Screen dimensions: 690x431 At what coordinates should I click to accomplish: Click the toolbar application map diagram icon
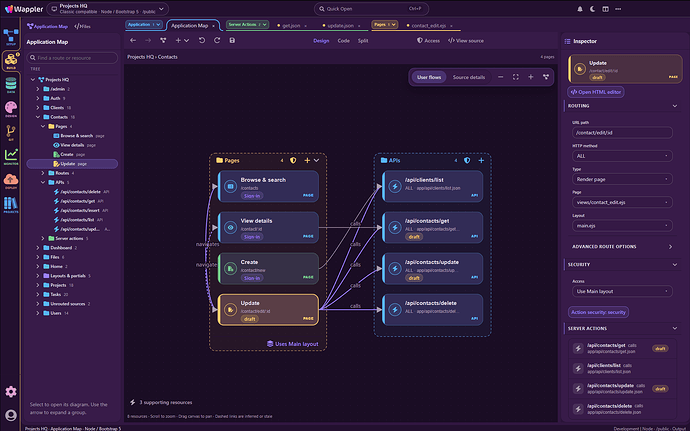point(163,41)
